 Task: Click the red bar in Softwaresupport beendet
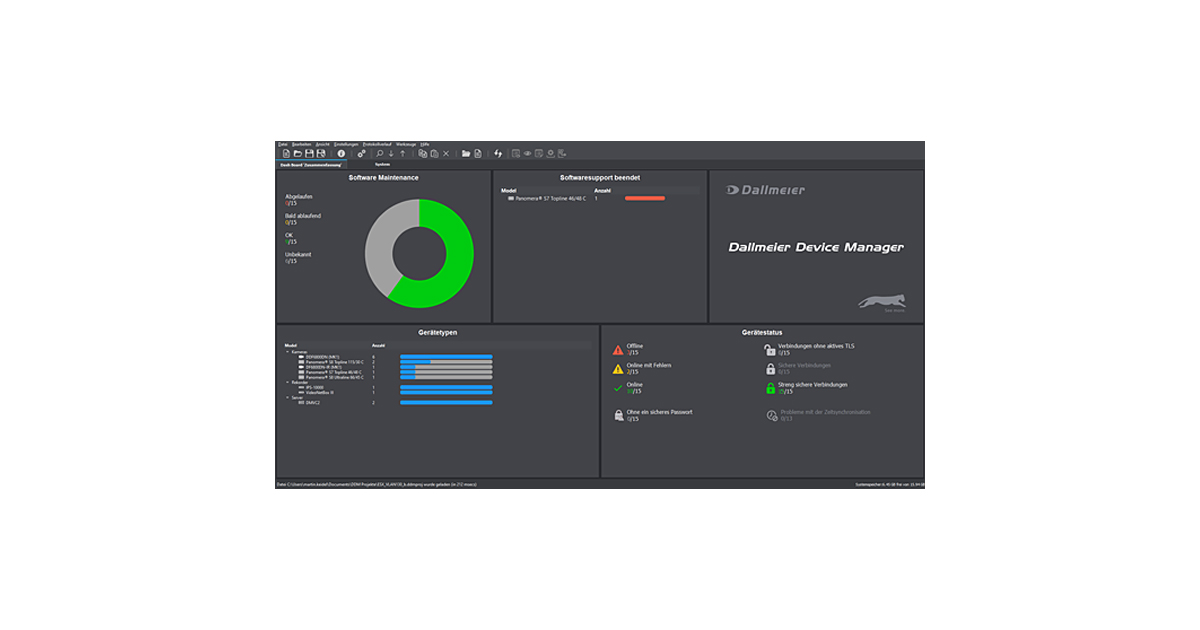tap(645, 198)
